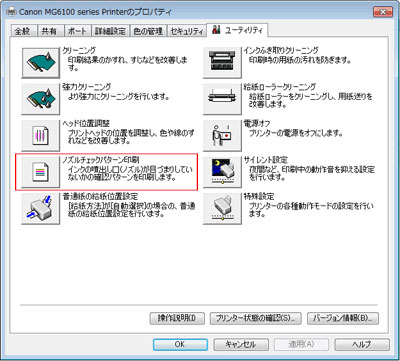Open ヘッド位置調整 print head alignment icon

coord(41,136)
